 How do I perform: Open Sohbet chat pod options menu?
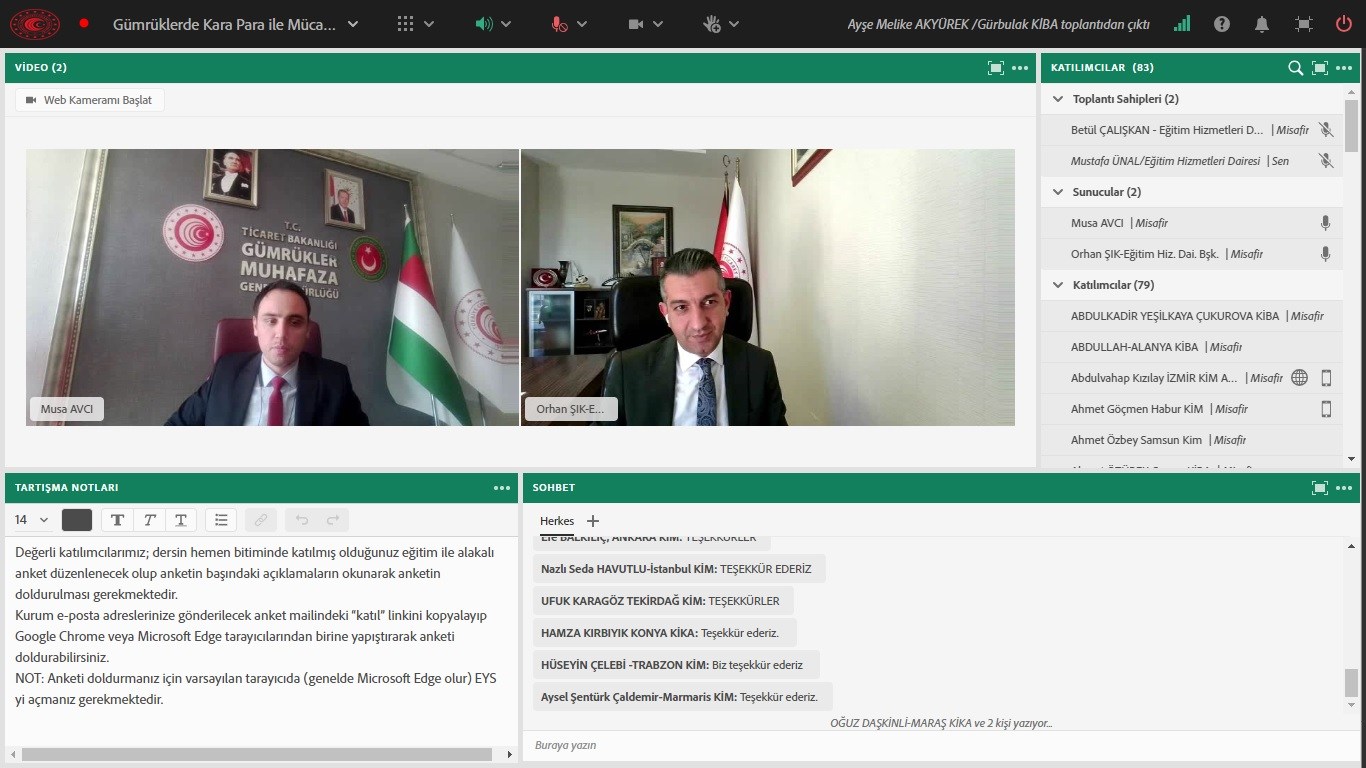(1344, 488)
